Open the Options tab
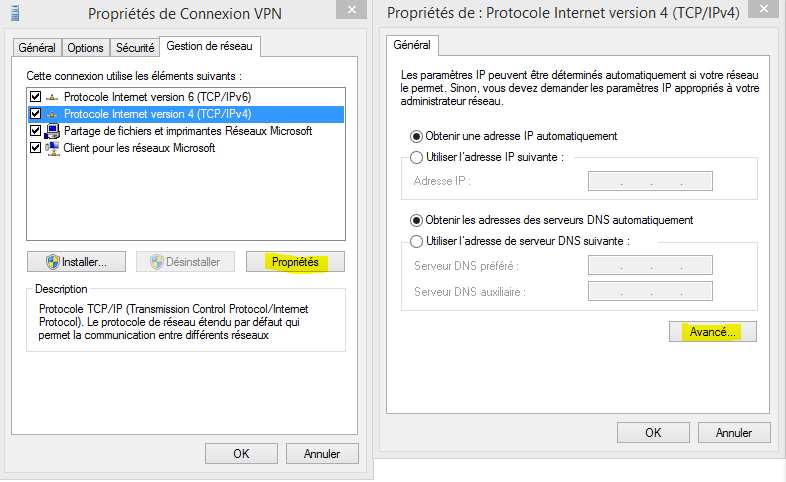This screenshot has height=482, width=786. pos(85,48)
